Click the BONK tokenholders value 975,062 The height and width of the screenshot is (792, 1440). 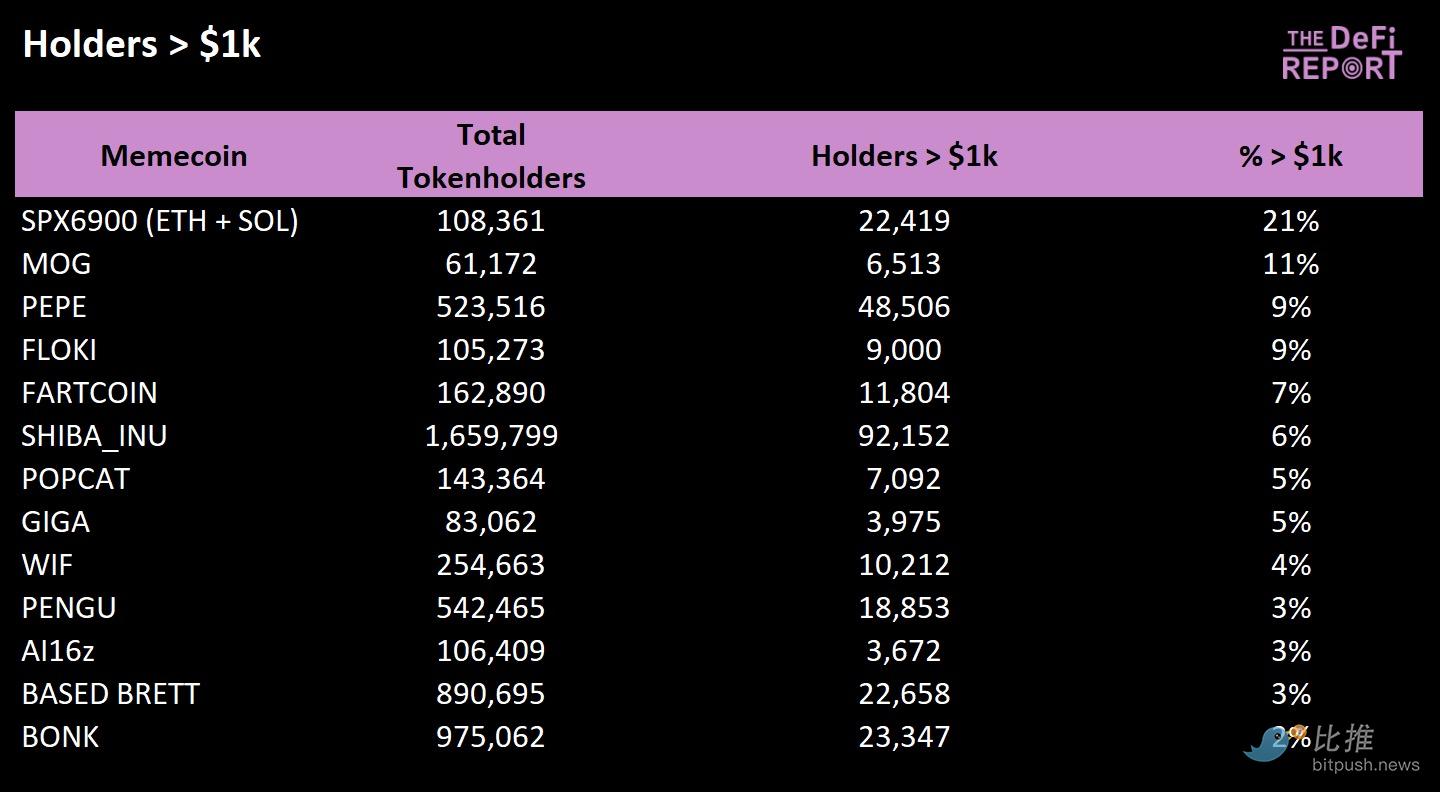click(x=491, y=737)
